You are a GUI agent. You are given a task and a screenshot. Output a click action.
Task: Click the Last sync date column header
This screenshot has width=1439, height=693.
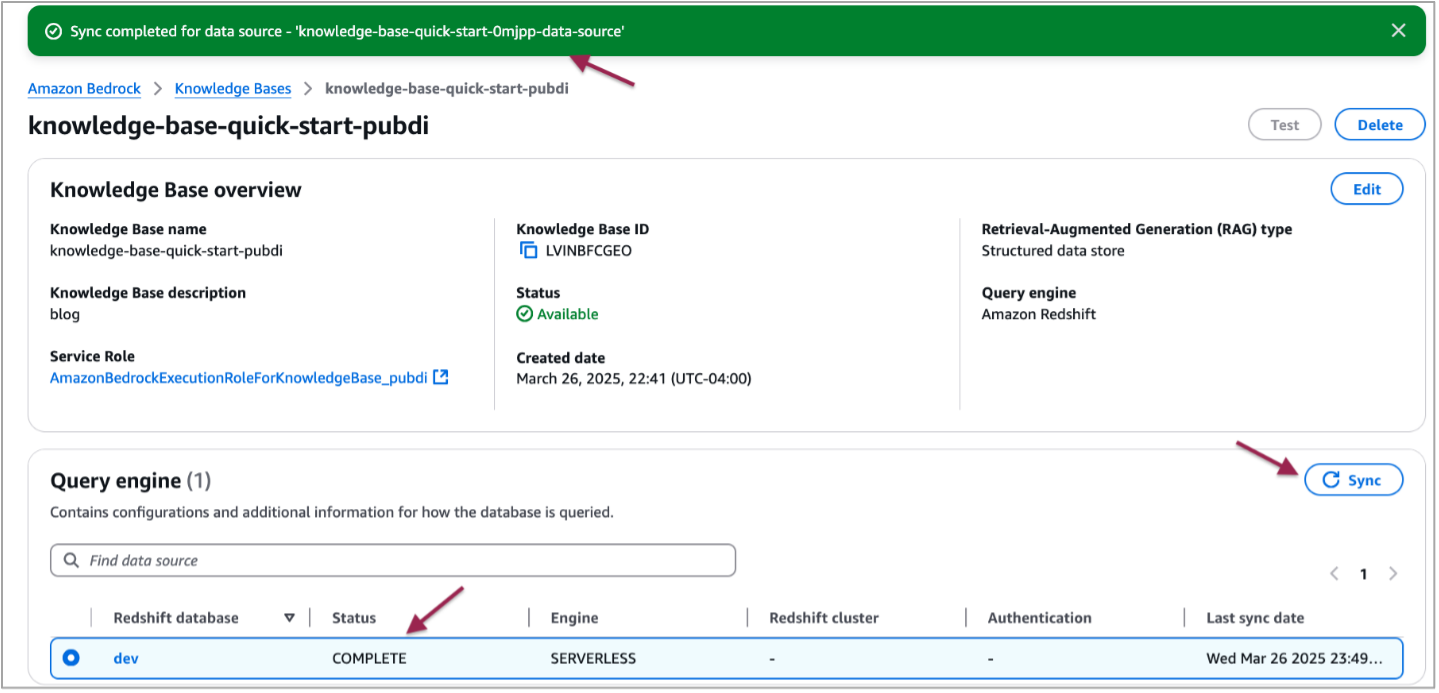coord(1255,618)
